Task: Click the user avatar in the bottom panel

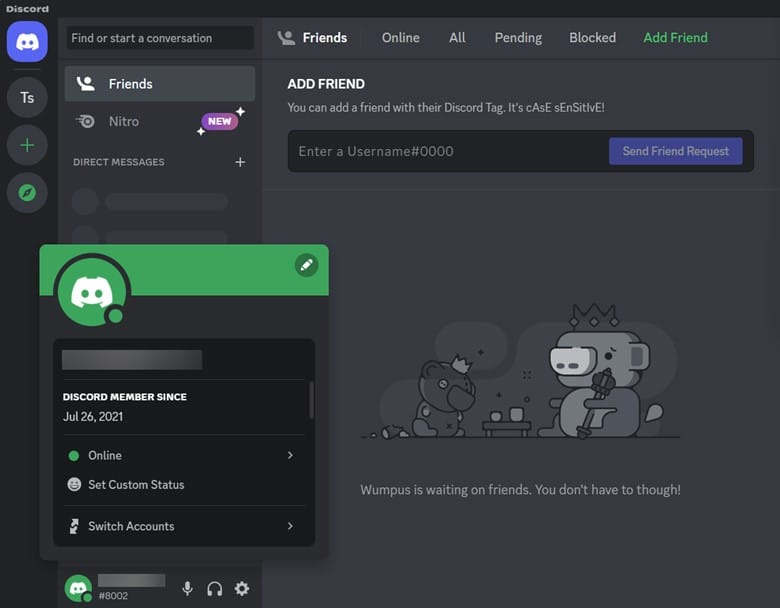Action: pyautogui.click(x=78, y=588)
